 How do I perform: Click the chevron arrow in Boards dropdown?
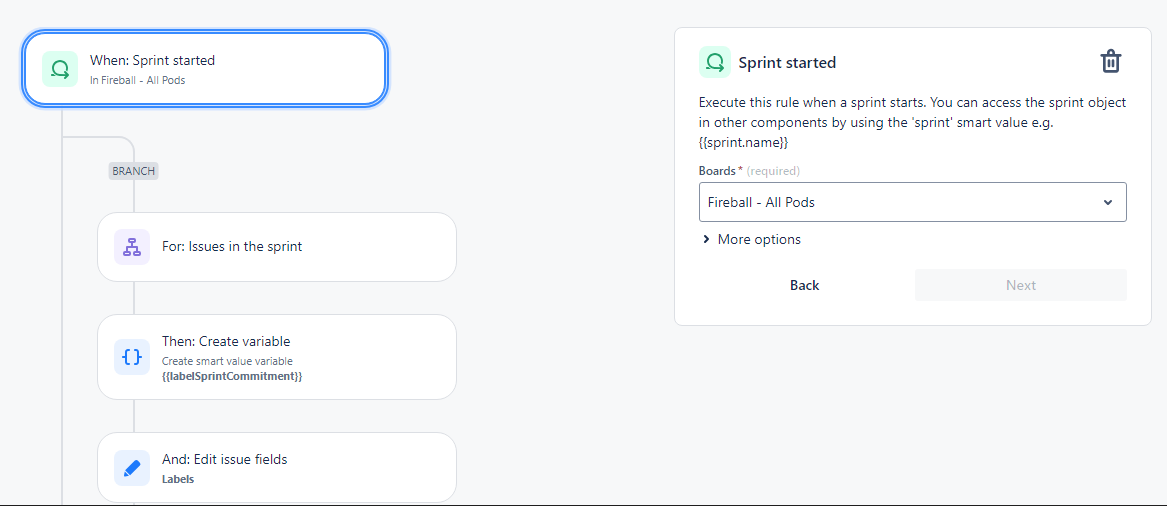point(1107,202)
